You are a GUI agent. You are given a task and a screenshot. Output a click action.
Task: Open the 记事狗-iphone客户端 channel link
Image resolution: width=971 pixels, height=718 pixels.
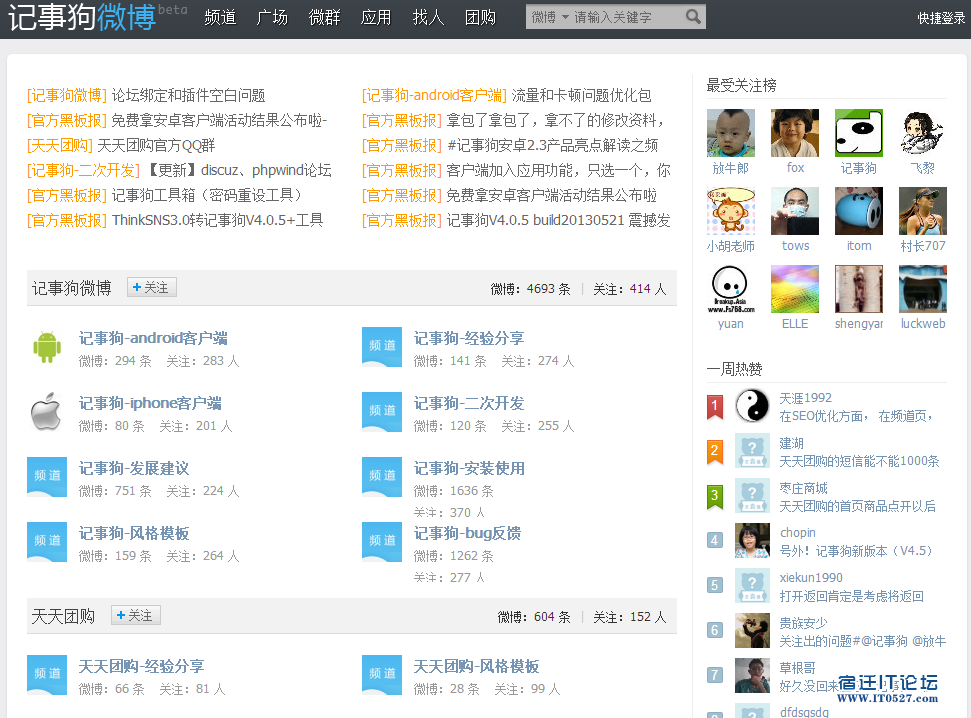(x=150, y=403)
